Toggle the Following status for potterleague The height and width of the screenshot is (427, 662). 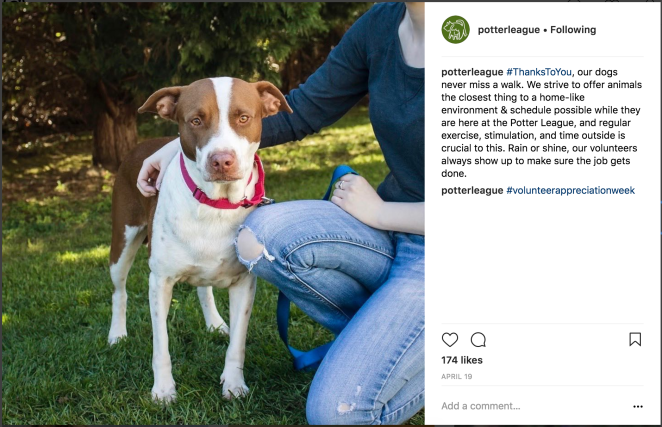pos(573,30)
